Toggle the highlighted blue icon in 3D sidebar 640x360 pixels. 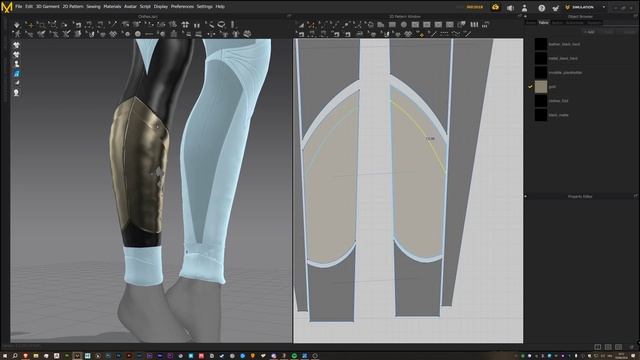tap(16, 73)
